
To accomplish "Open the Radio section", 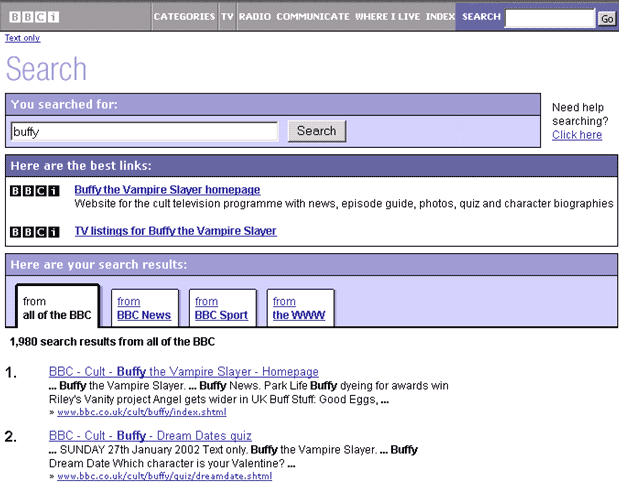I will tap(255, 17).
